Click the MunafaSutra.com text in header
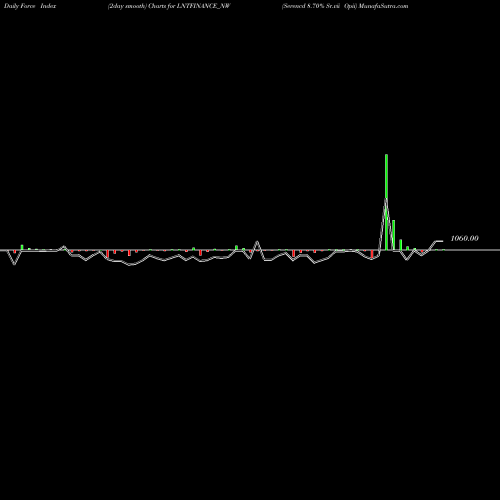 383,6
